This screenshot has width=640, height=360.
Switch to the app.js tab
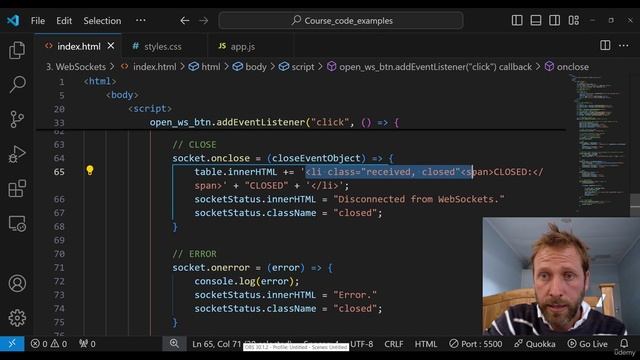tap(242, 47)
